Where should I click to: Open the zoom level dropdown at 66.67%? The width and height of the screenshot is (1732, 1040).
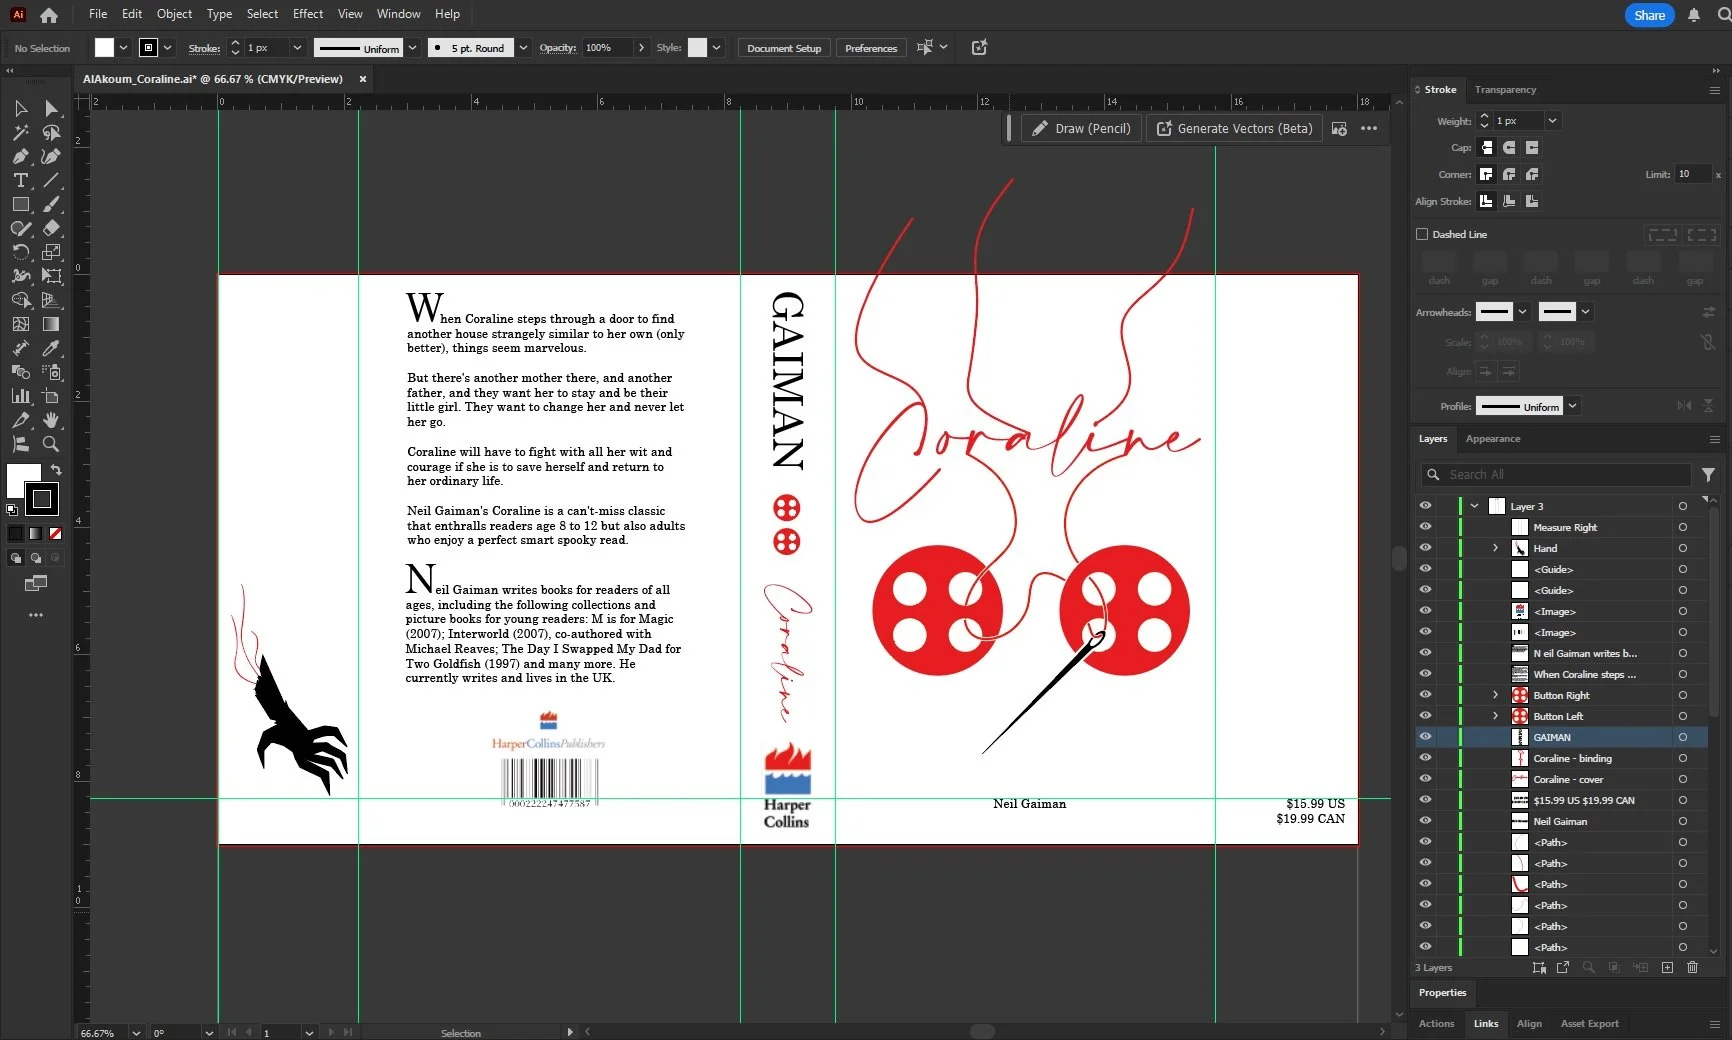136,1033
